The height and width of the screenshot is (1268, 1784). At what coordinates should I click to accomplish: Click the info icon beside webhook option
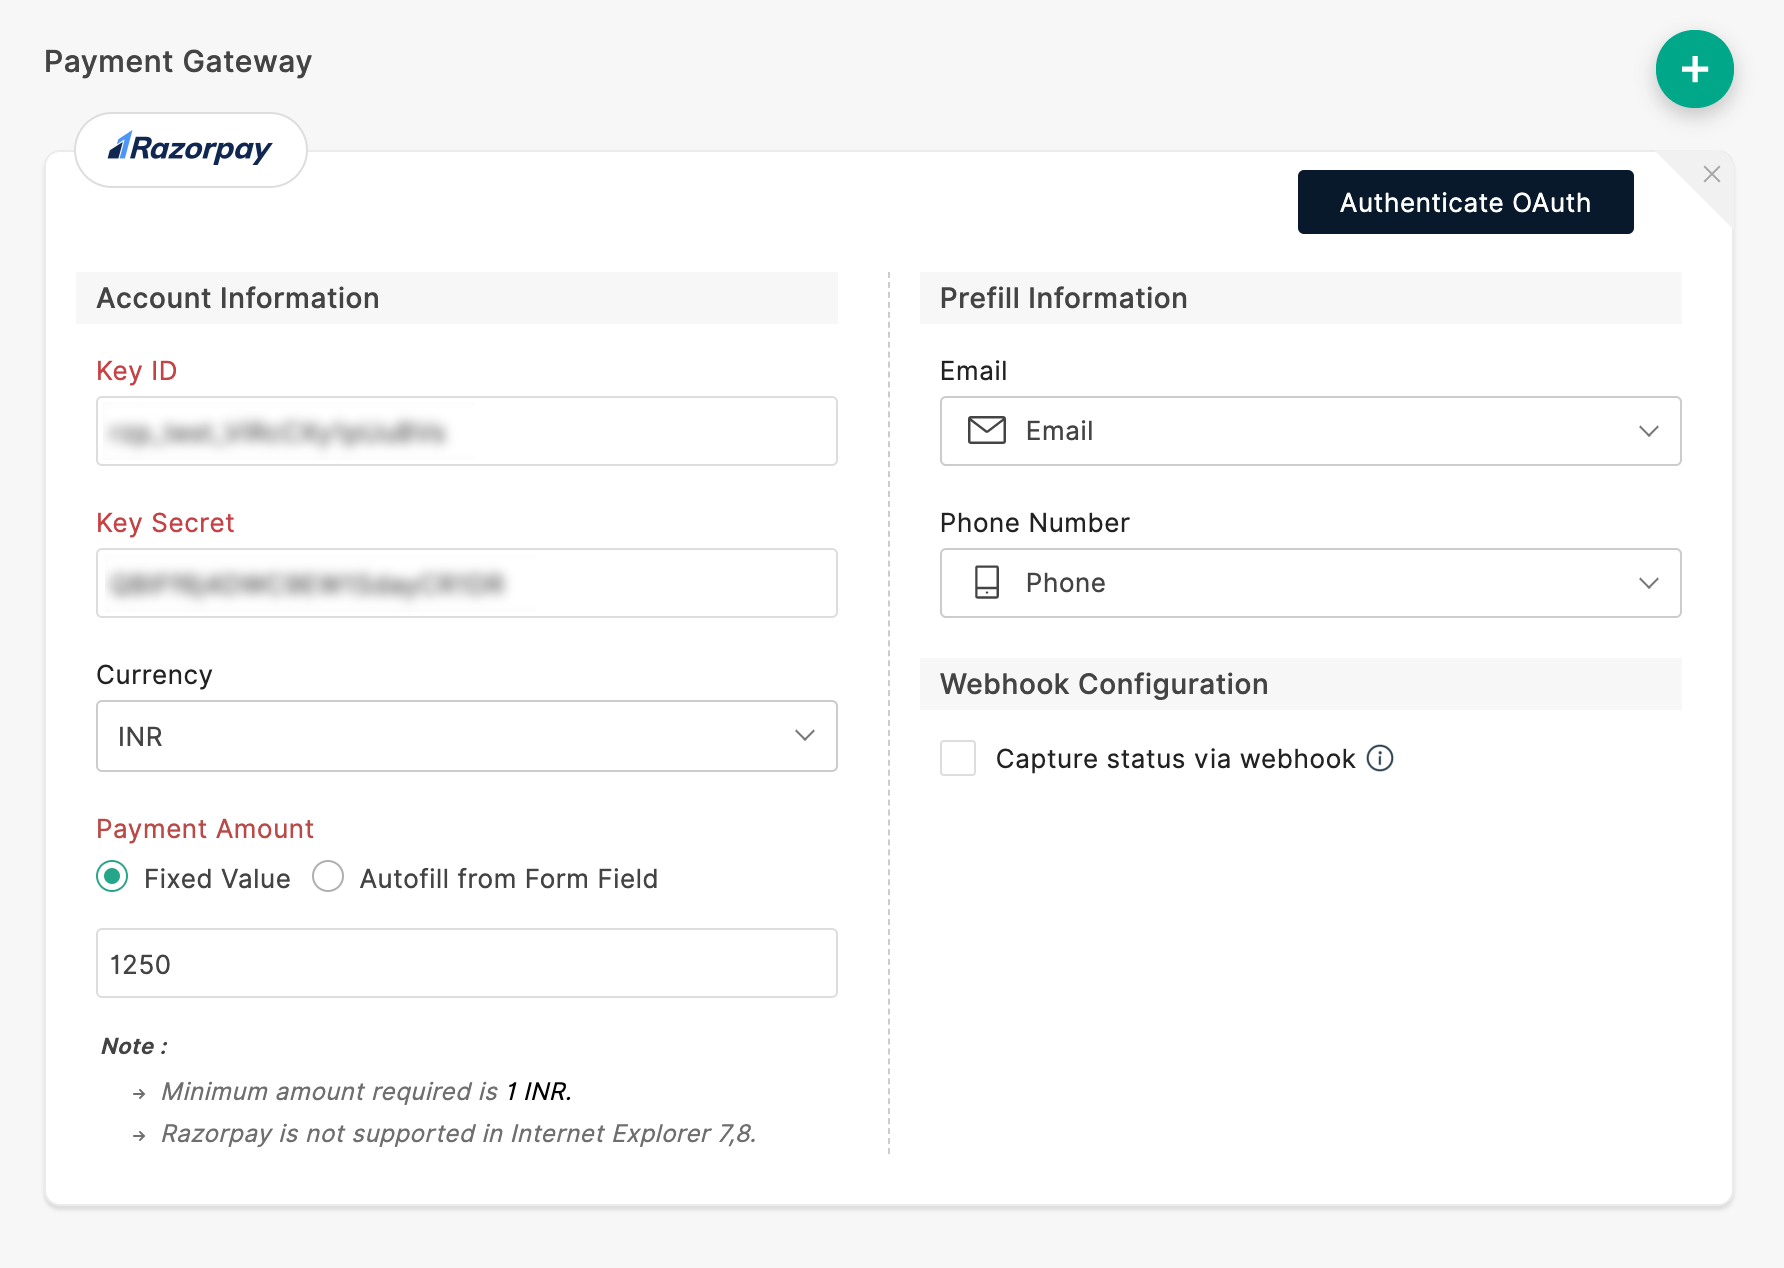click(x=1380, y=758)
